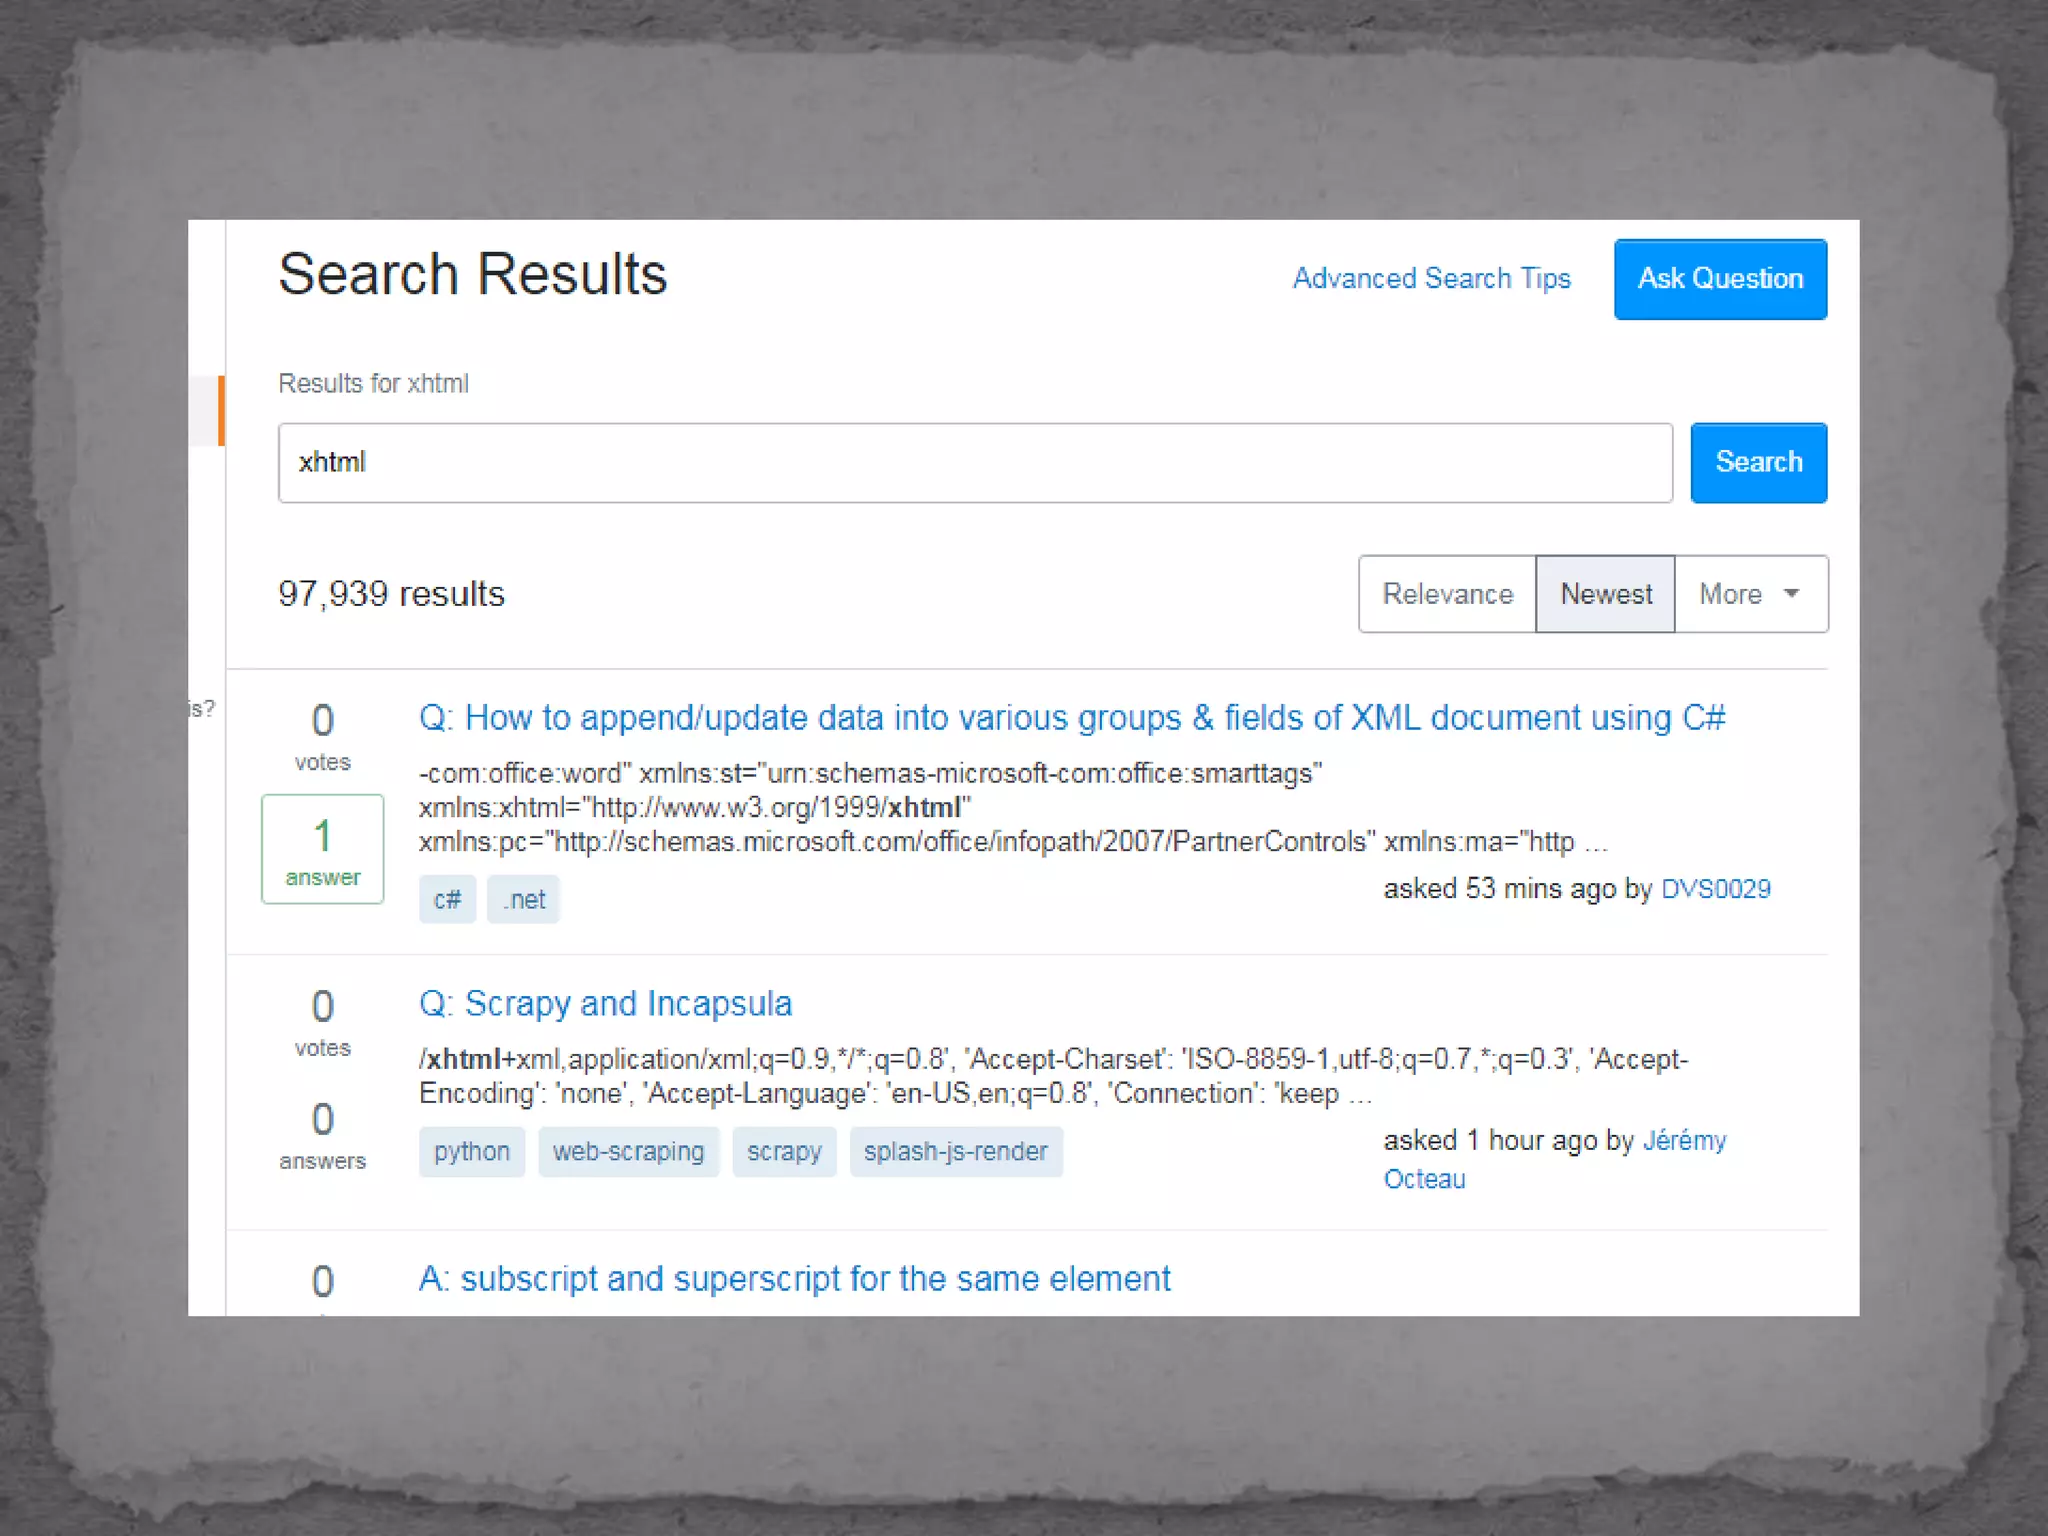The height and width of the screenshot is (1536, 2048).
Task: Select the Newest sort tab
Action: coord(1605,594)
